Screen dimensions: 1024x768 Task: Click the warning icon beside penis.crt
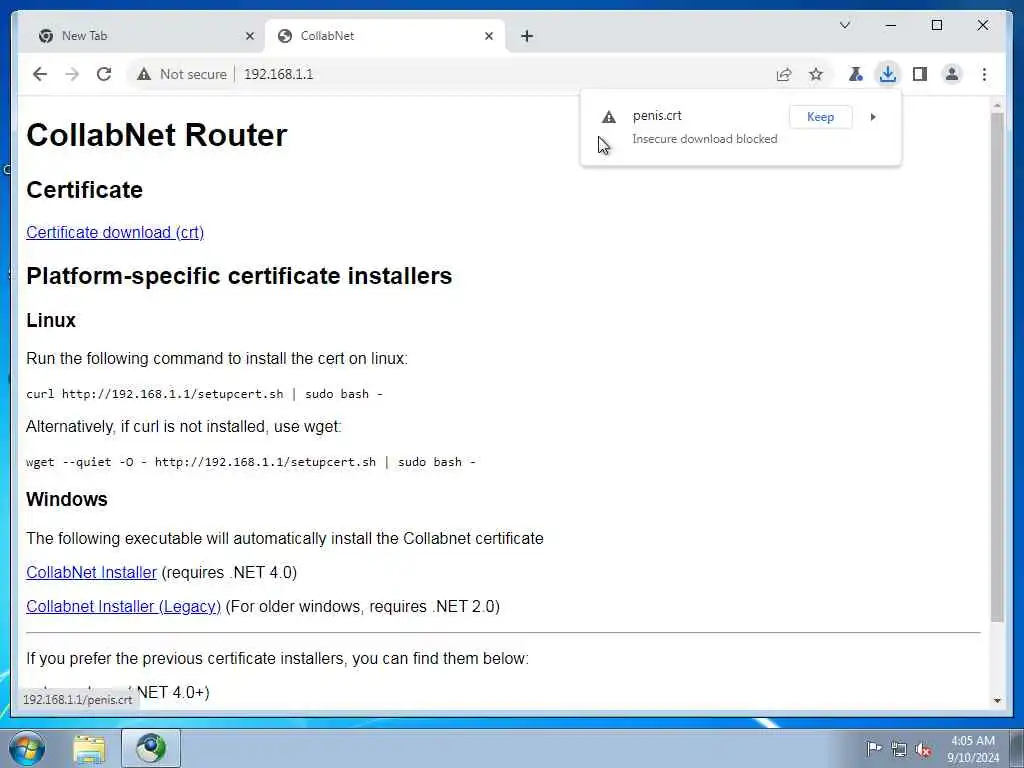tap(609, 117)
